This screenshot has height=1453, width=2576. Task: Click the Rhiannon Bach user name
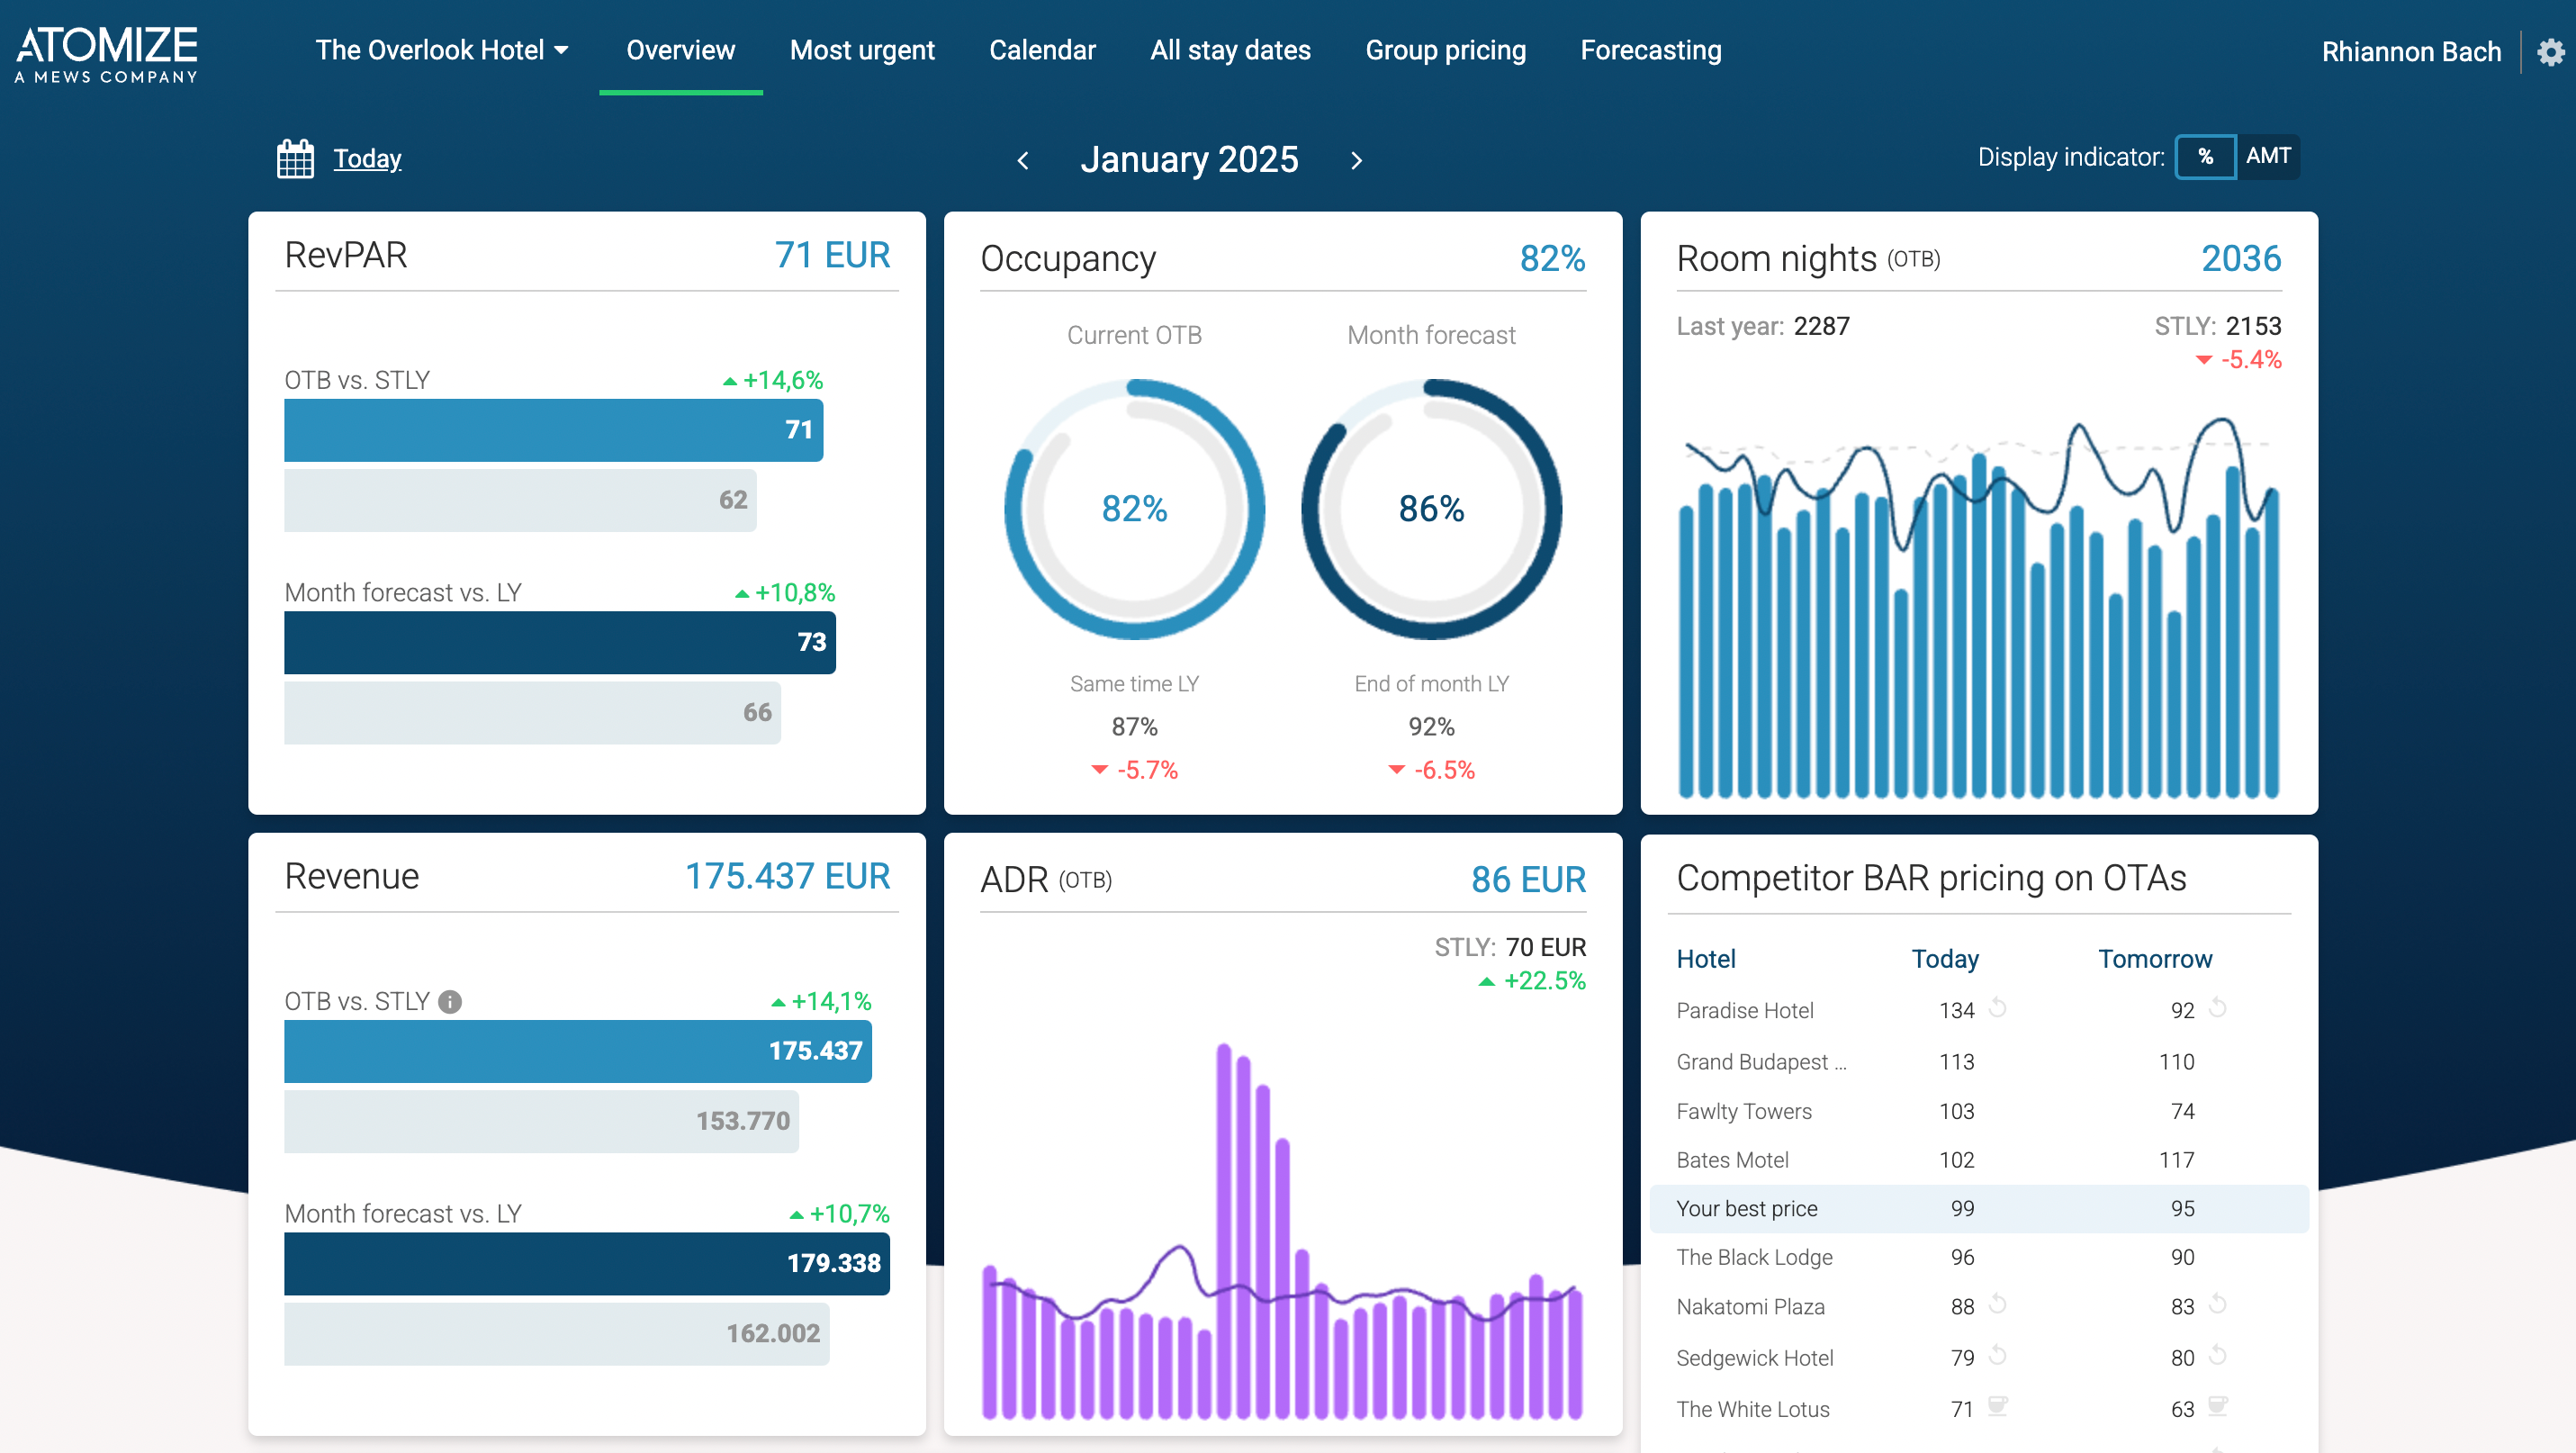[2410, 52]
